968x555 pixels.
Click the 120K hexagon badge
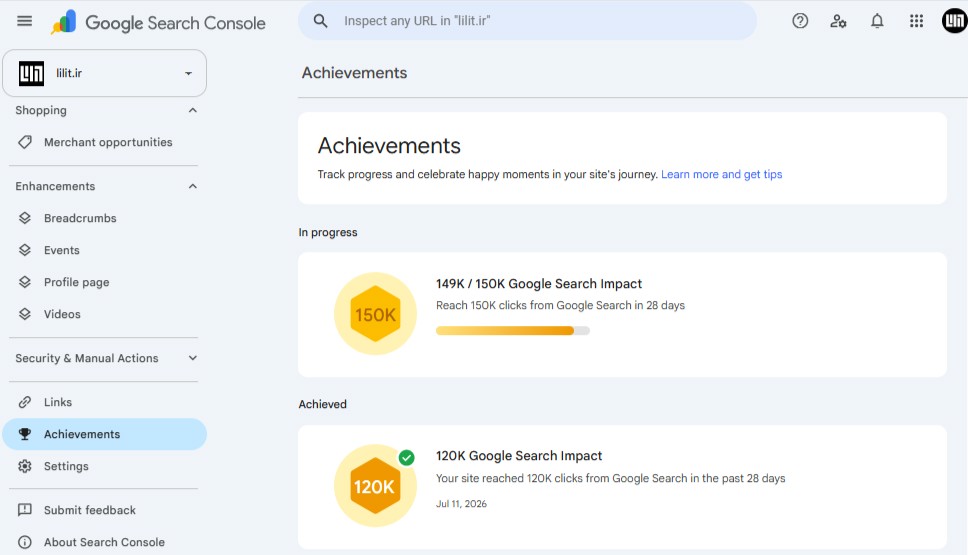pyautogui.click(x=375, y=486)
